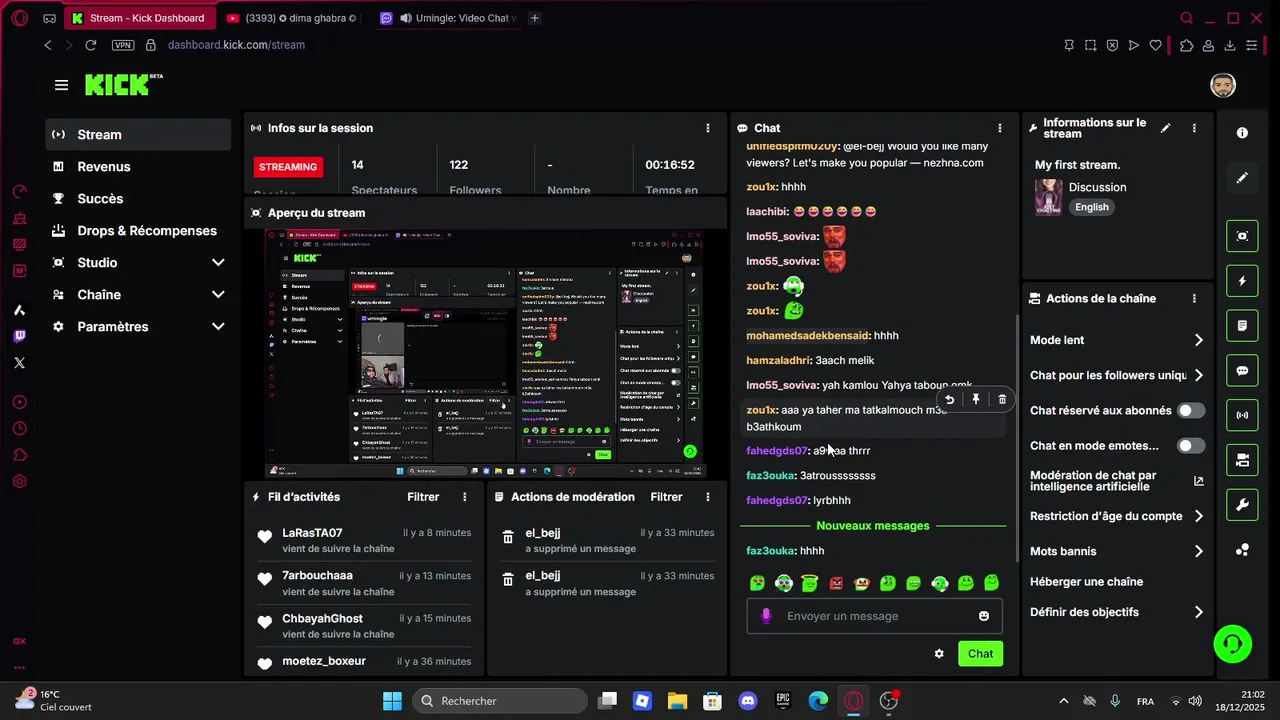Click the info icon in right toolbar
The height and width of the screenshot is (720, 1280).
point(1242,133)
